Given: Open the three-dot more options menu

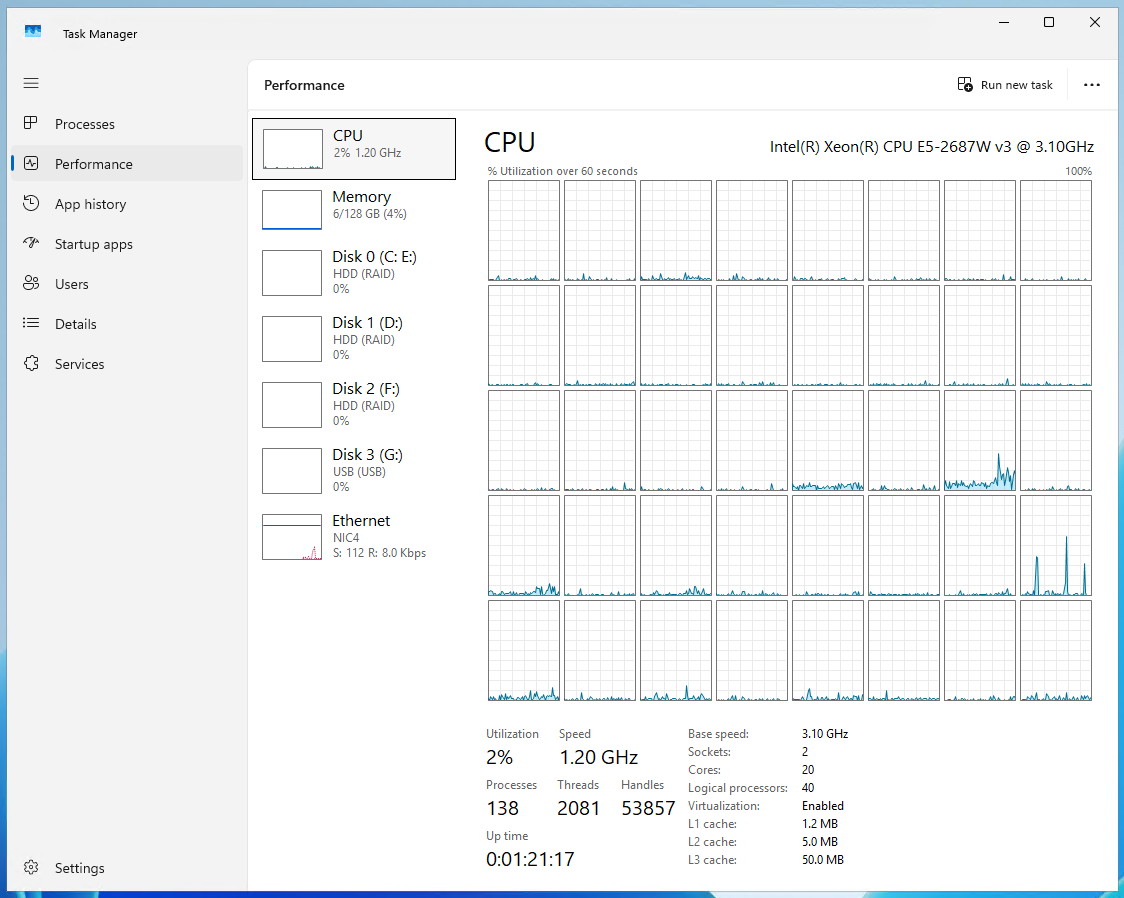Looking at the screenshot, I should coord(1092,85).
